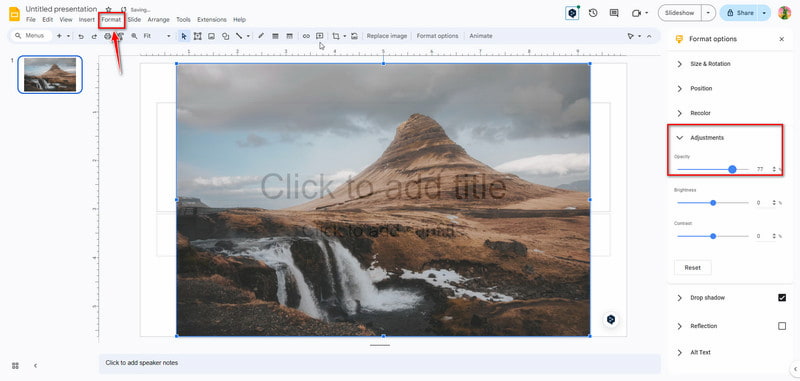Click the Shape tool icon
Image resolution: width=800 pixels, height=381 pixels.
point(225,36)
